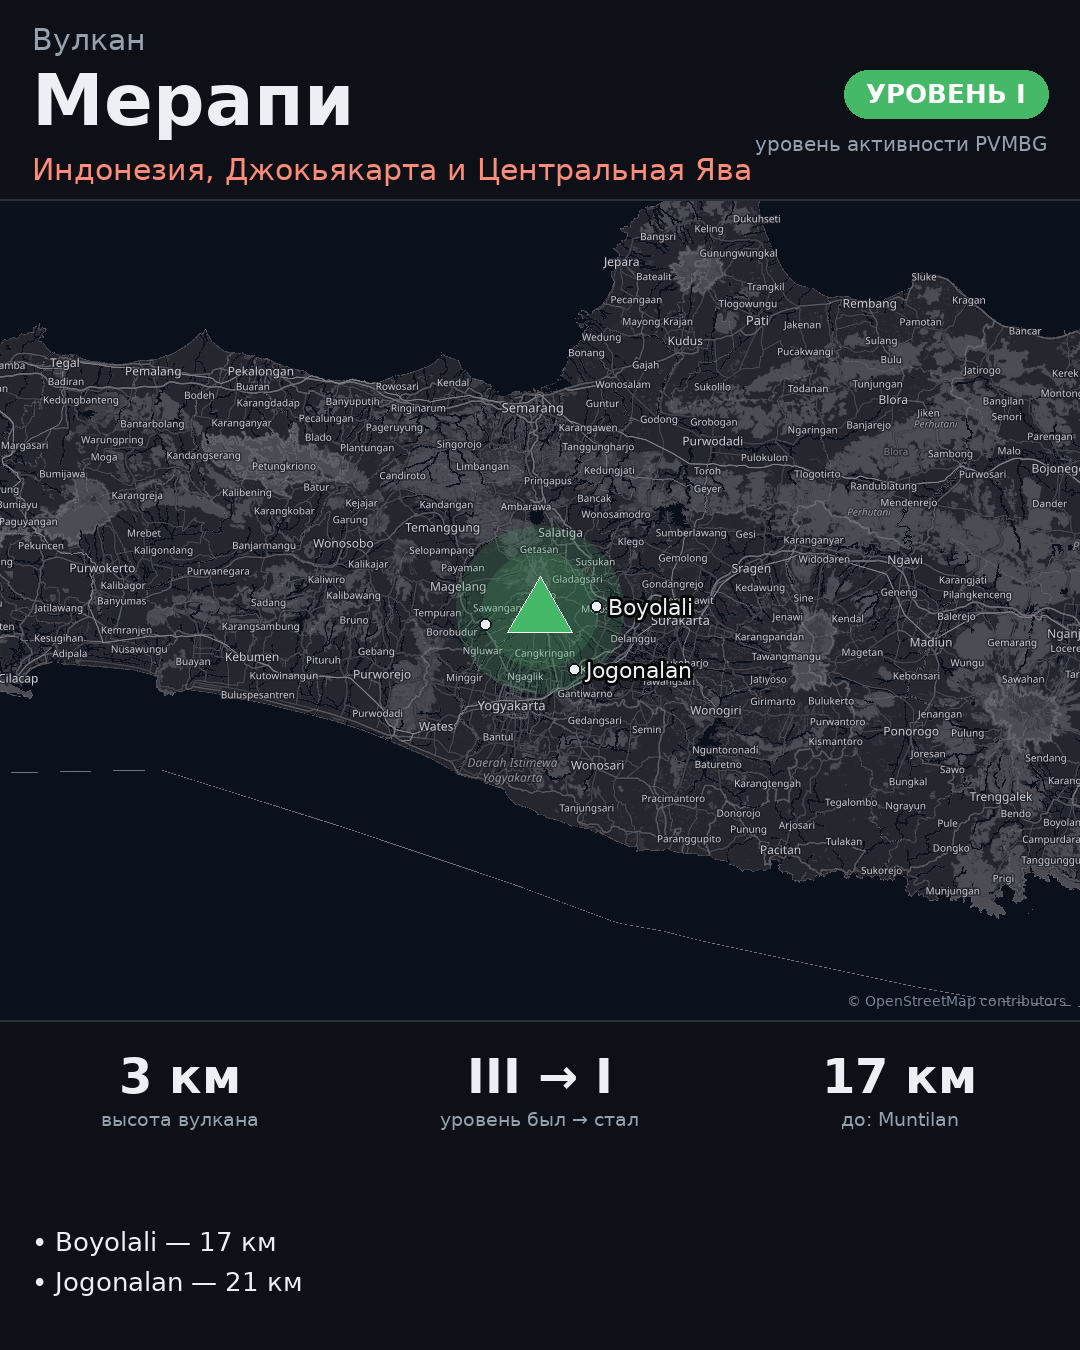
Task: Click the Wonogiri city label
Action: (x=716, y=711)
